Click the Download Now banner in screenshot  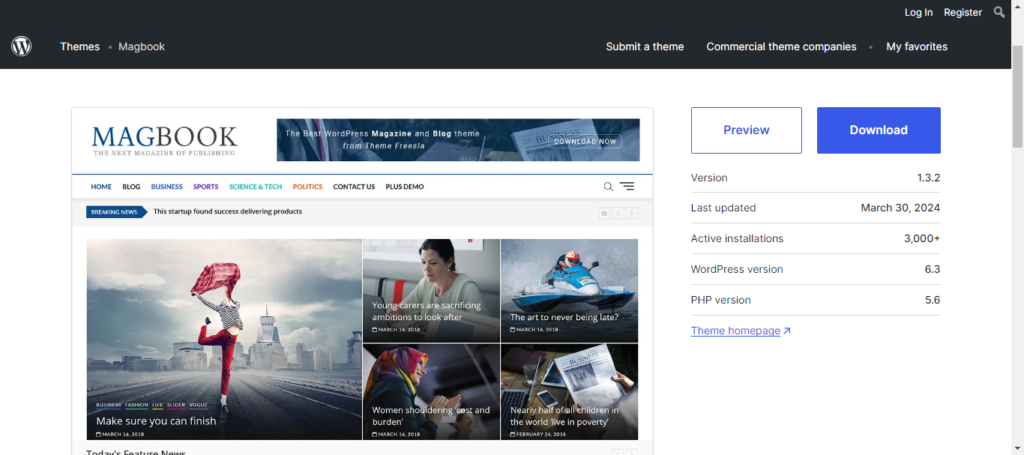tap(458, 140)
